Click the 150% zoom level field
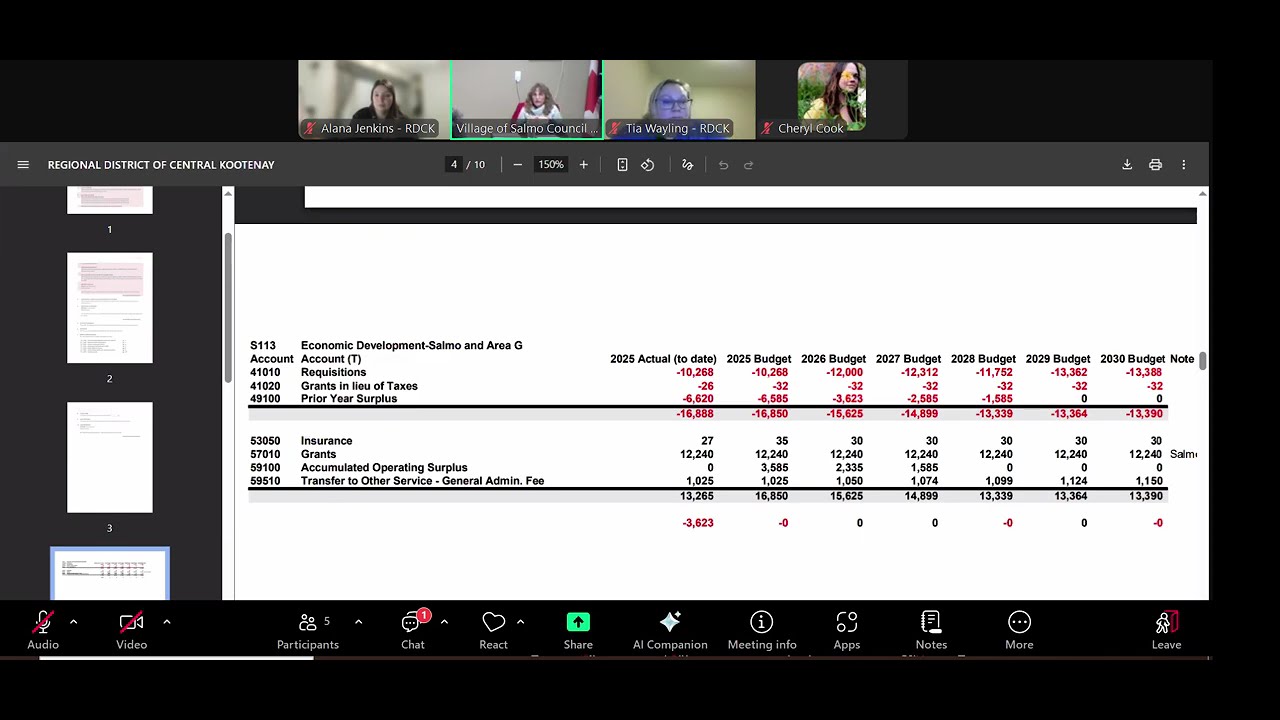1280x720 pixels. (x=551, y=165)
